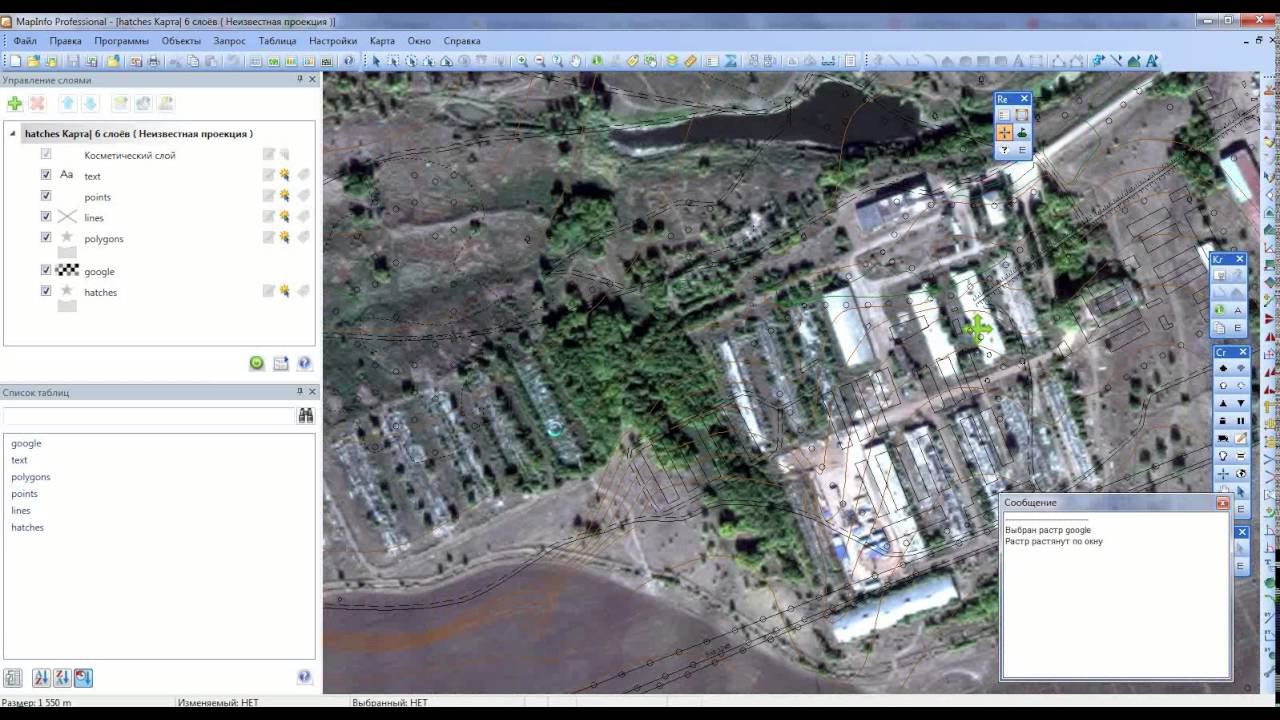Open the Справка menu
The width and height of the screenshot is (1280, 720).
462,41
